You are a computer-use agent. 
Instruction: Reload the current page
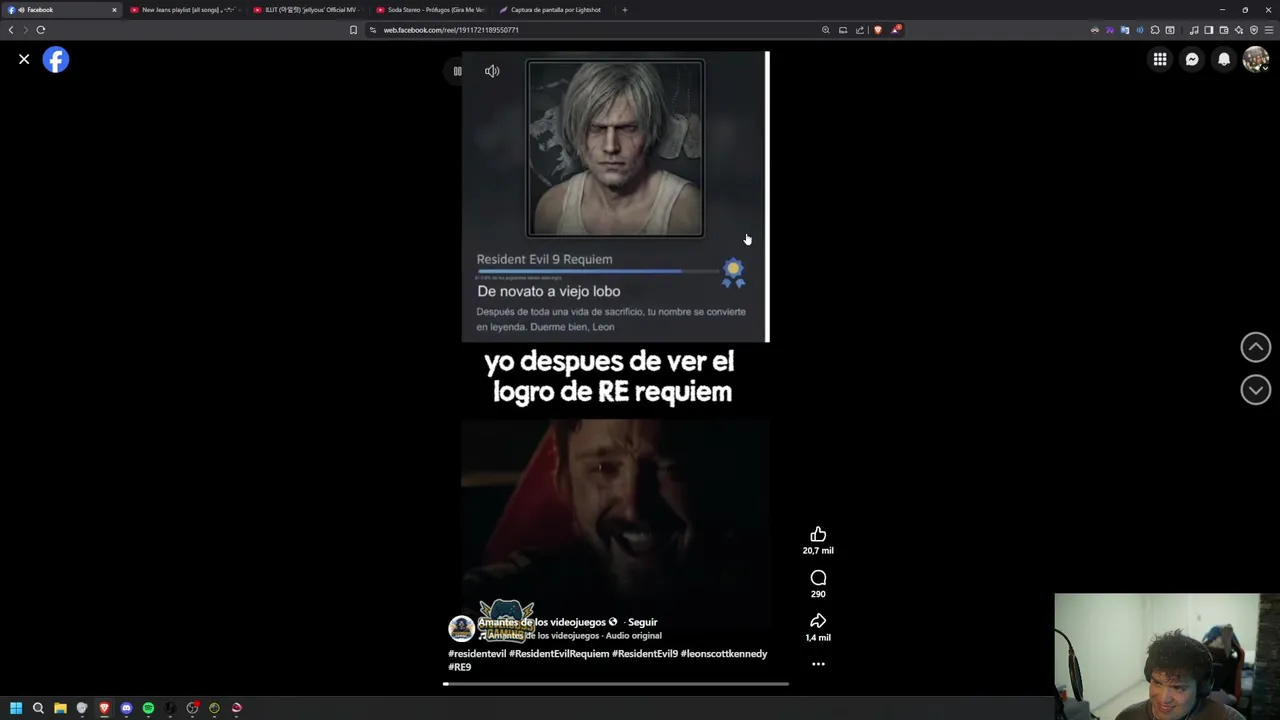41,30
